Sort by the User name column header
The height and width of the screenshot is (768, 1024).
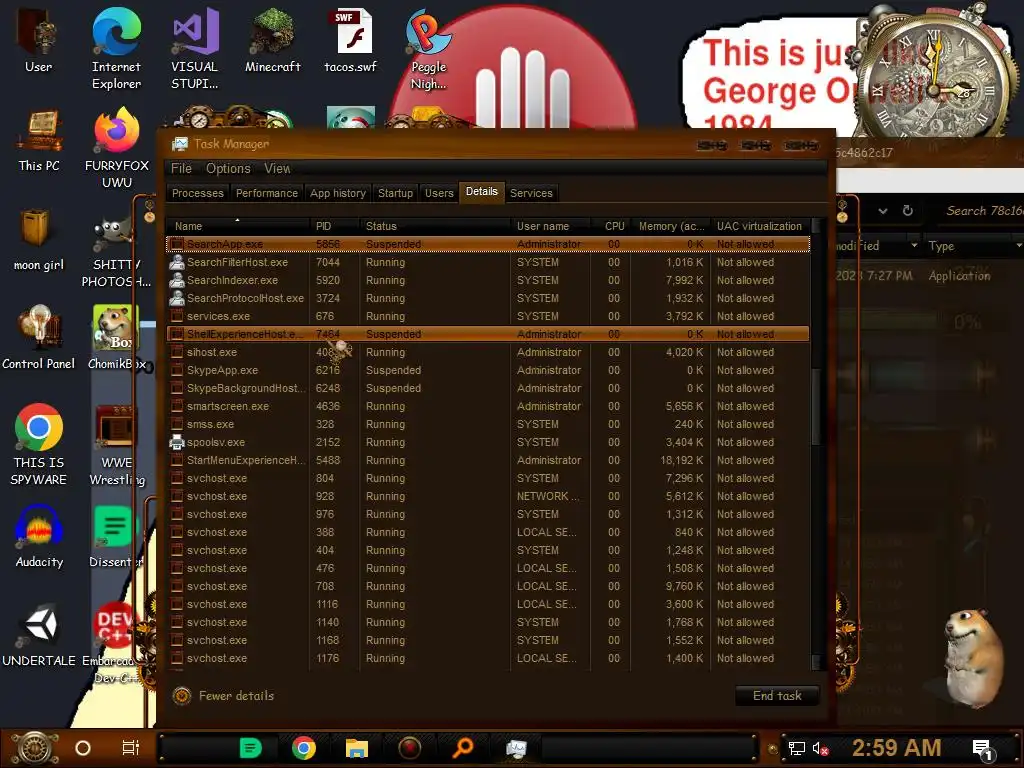(551, 226)
